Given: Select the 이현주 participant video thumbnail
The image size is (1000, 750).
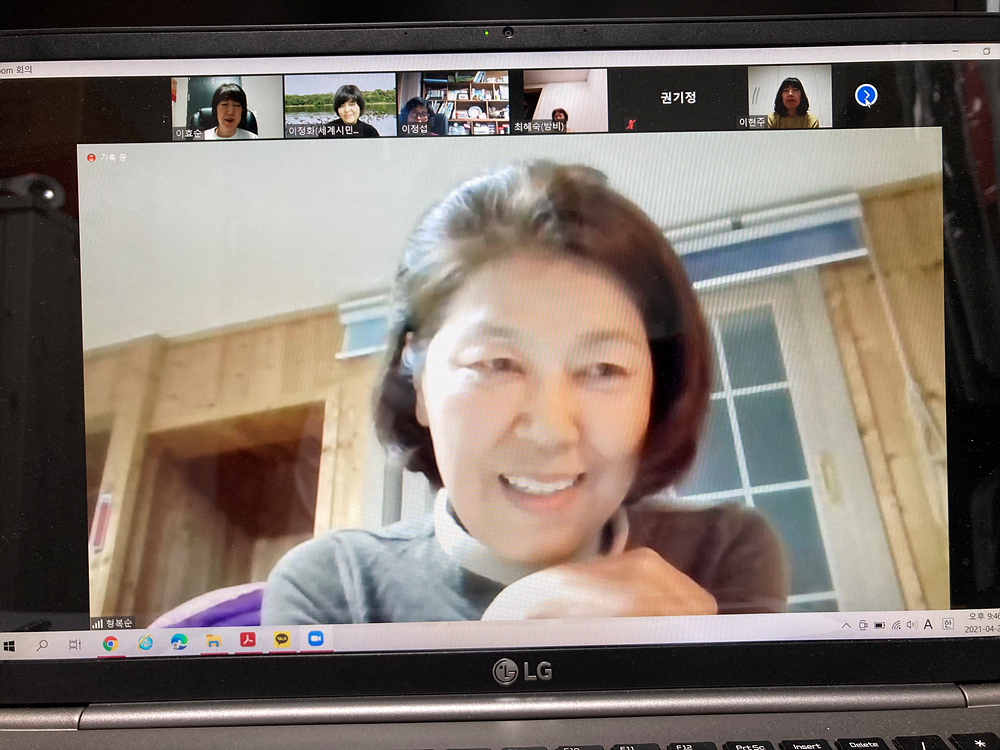Looking at the screenshot, I should 790,97.
